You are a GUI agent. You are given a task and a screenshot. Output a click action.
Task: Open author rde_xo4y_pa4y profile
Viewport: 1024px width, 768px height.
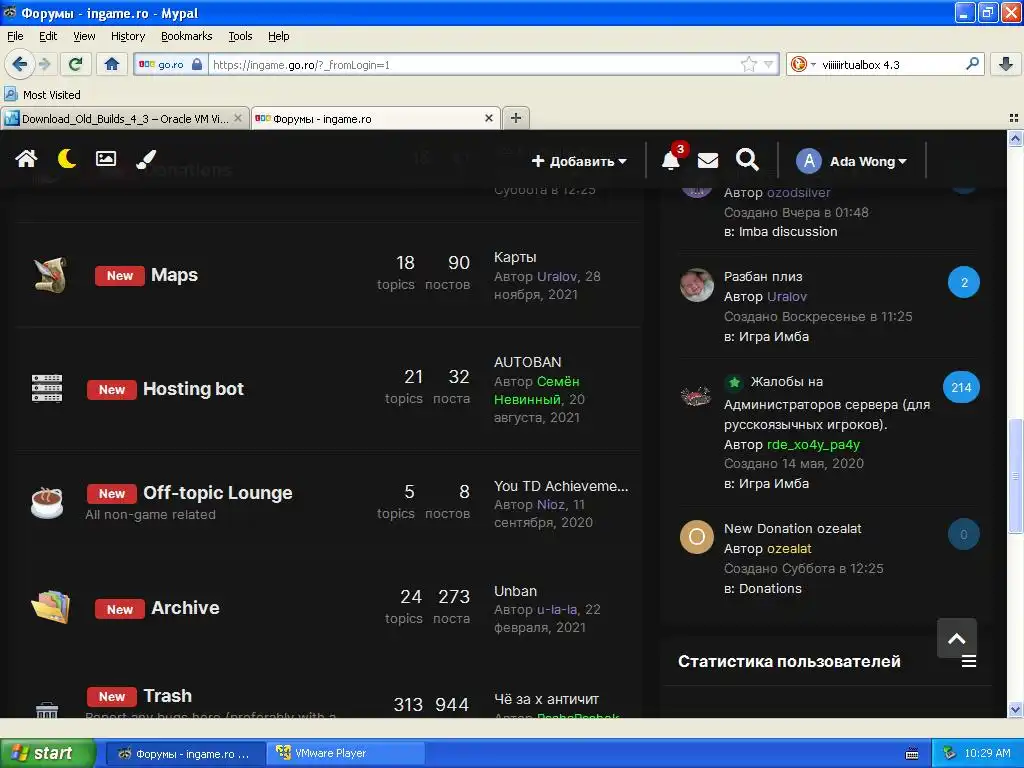pyautogui.click(x=813, y=444)
